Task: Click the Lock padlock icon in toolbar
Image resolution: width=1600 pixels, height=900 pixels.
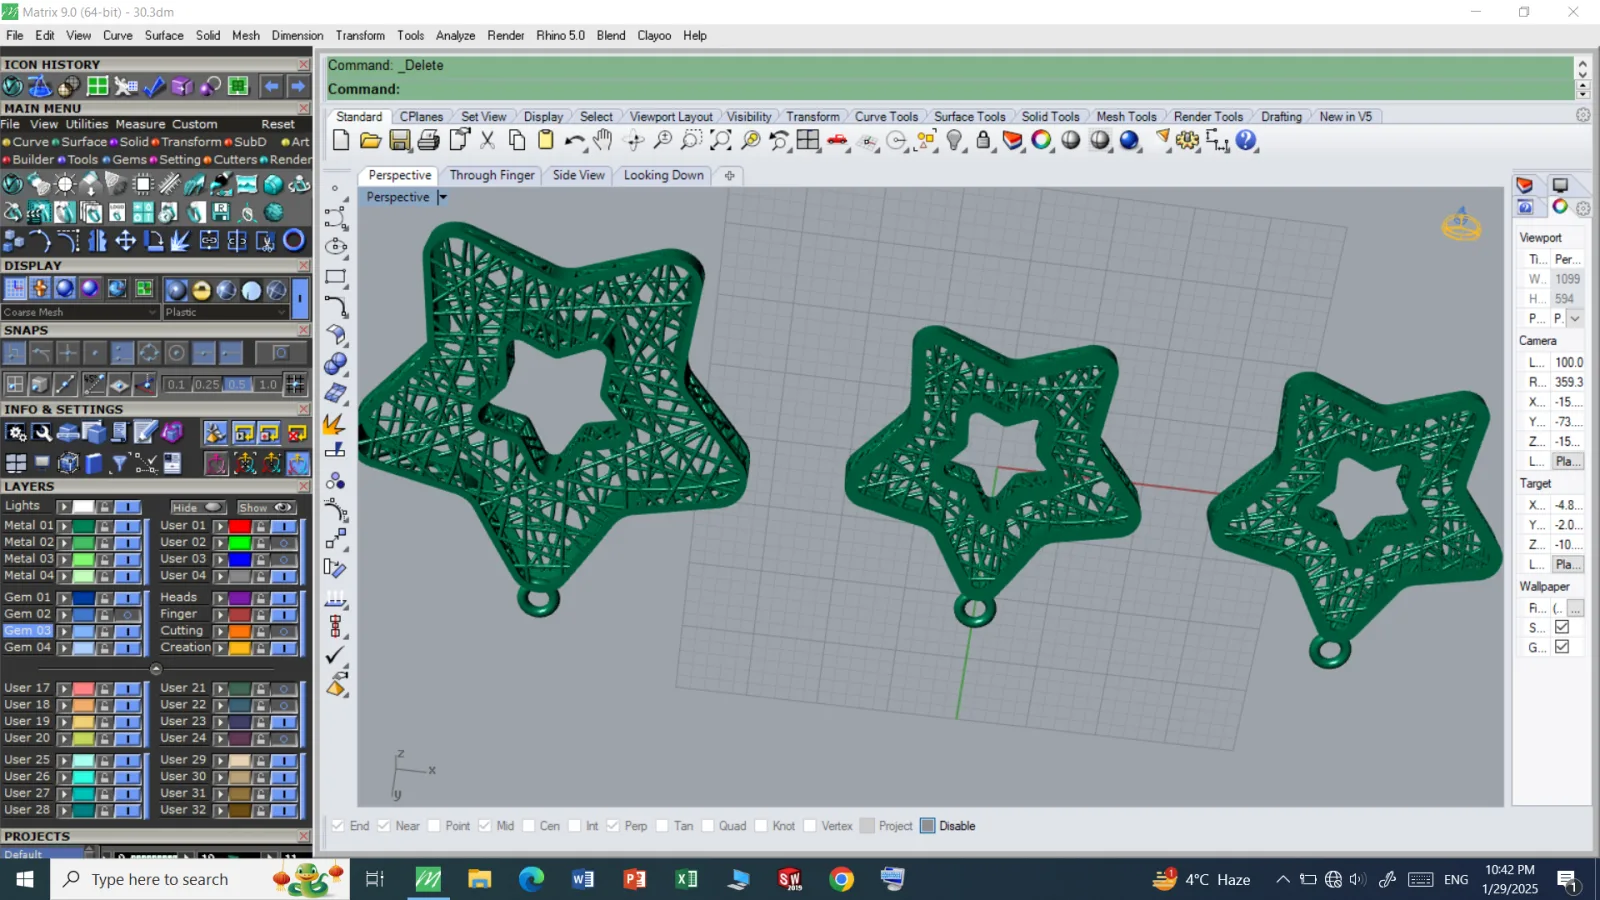Action: point(984,141)
